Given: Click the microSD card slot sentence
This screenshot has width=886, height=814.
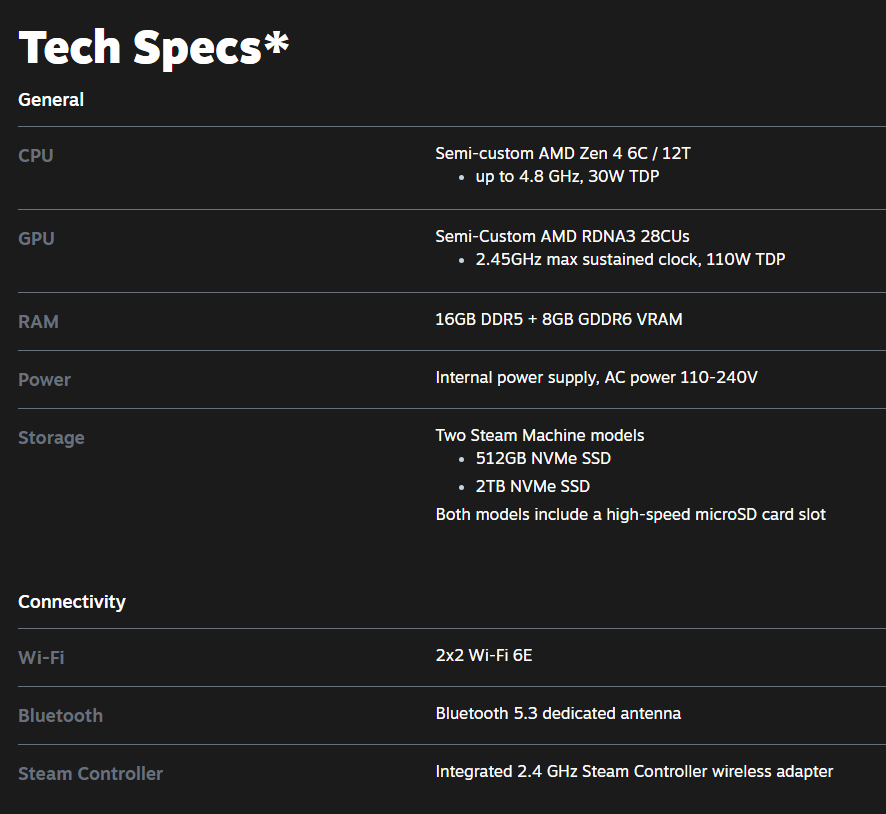Looking at the screenshot, I should (630, 515).
